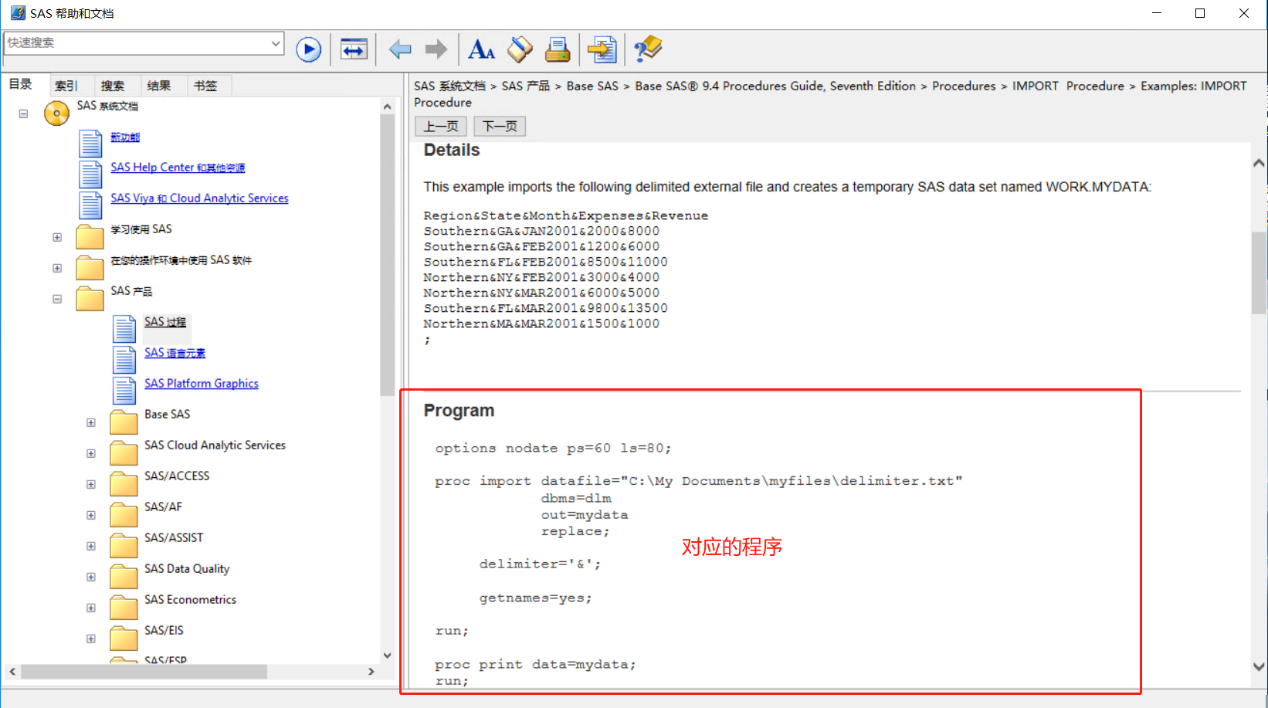Screen dimensions: 1268x708
Task: Click the 上一页 button
Action: (x=440, y=126)
